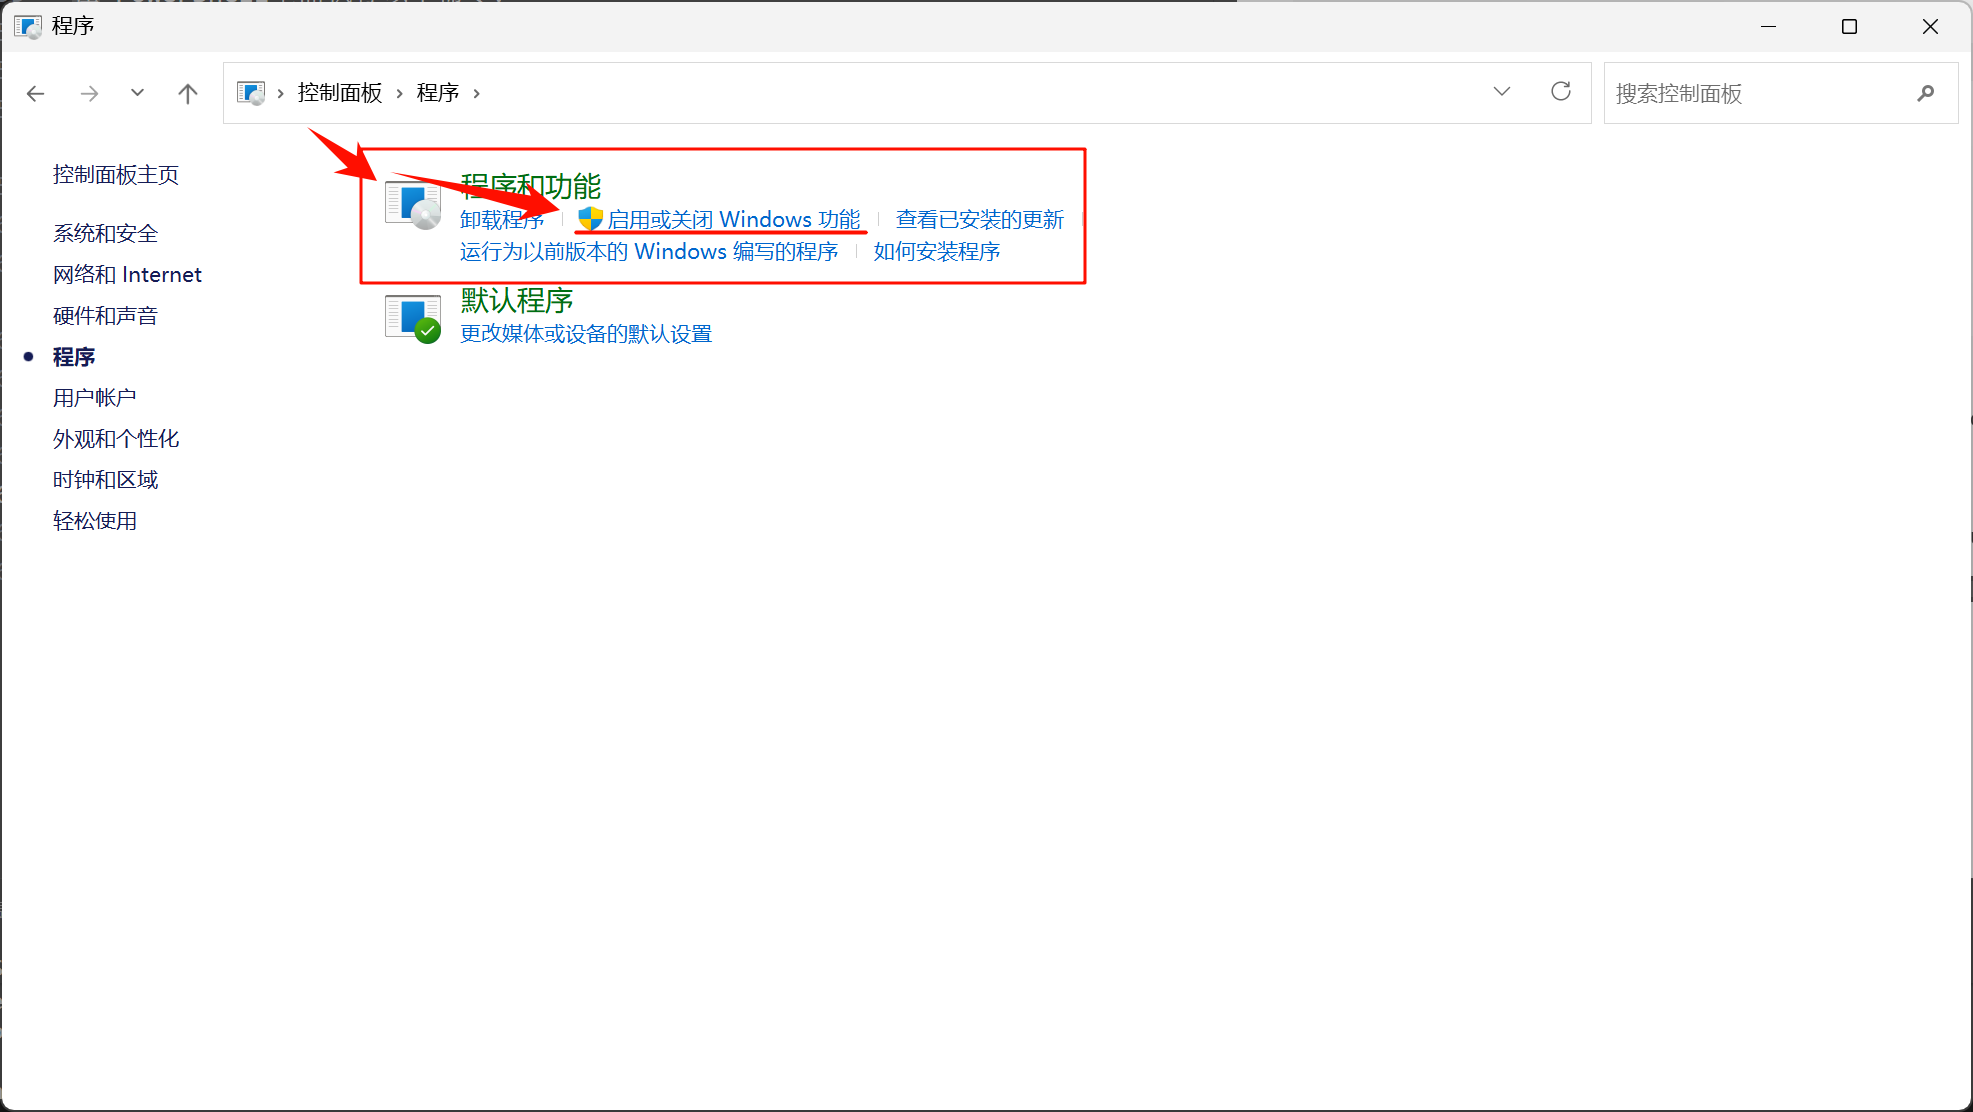Click the 程序和功能 application icon

411,202
